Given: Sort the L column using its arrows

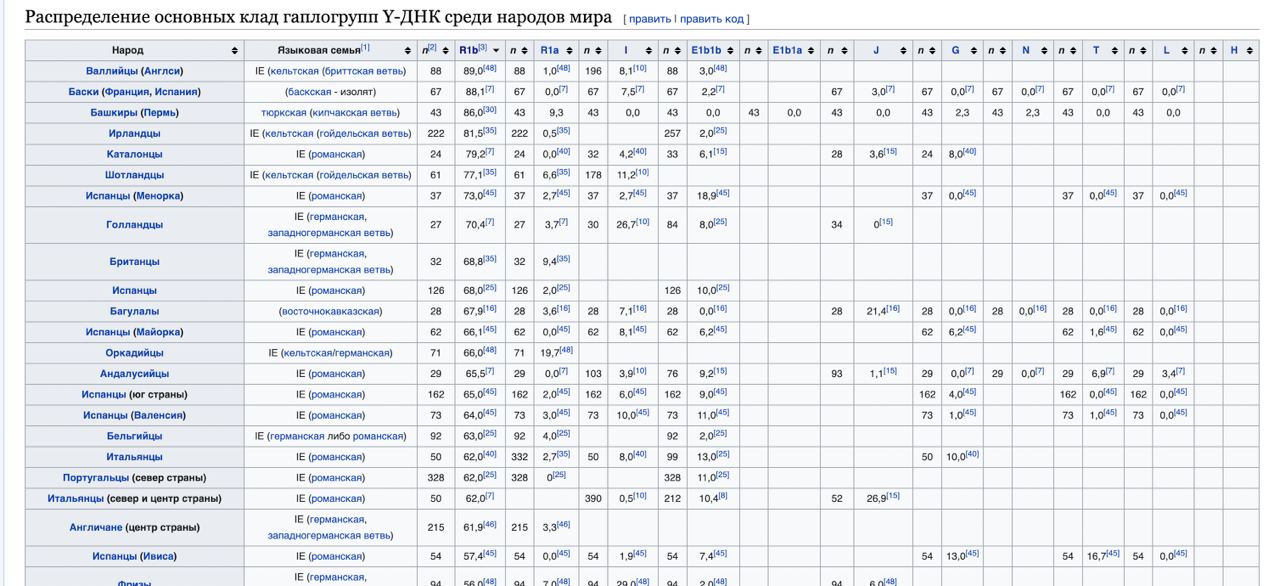Looking at the screenshot, I should (x=1184, y=50).
